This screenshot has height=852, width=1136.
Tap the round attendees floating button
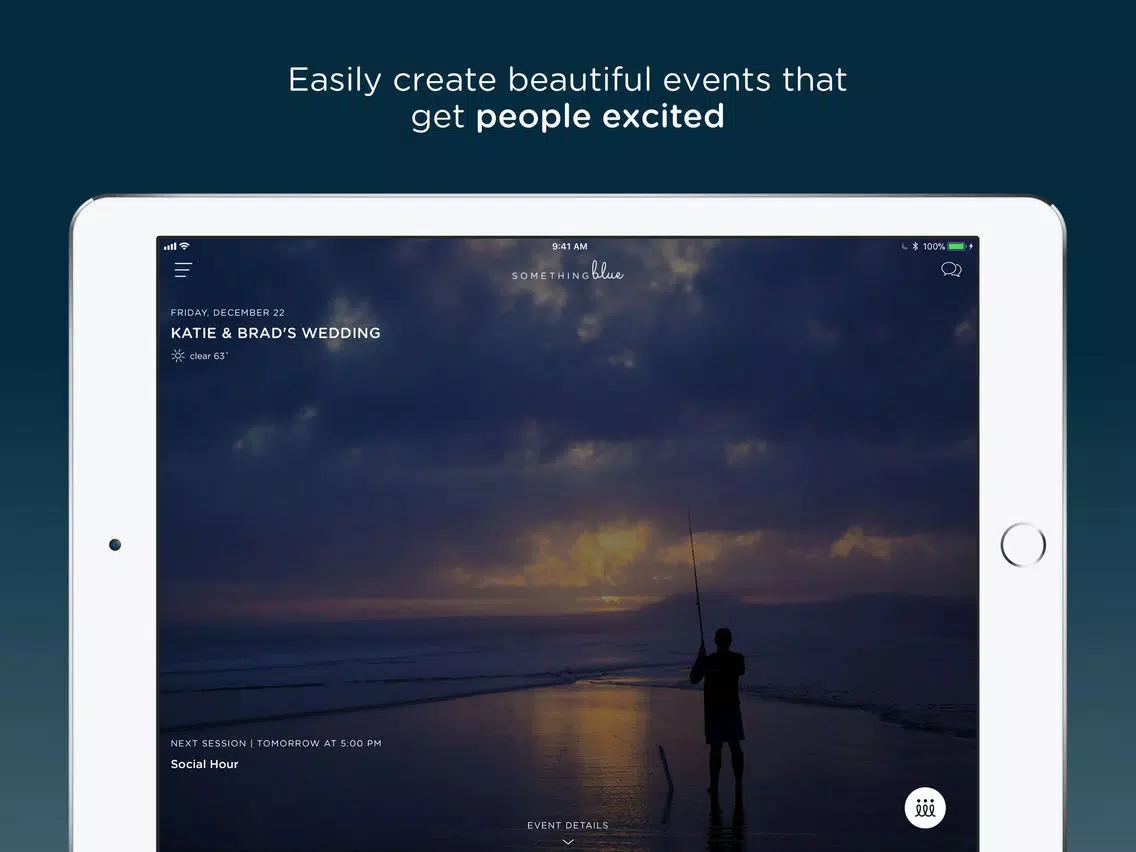[925, 807]
